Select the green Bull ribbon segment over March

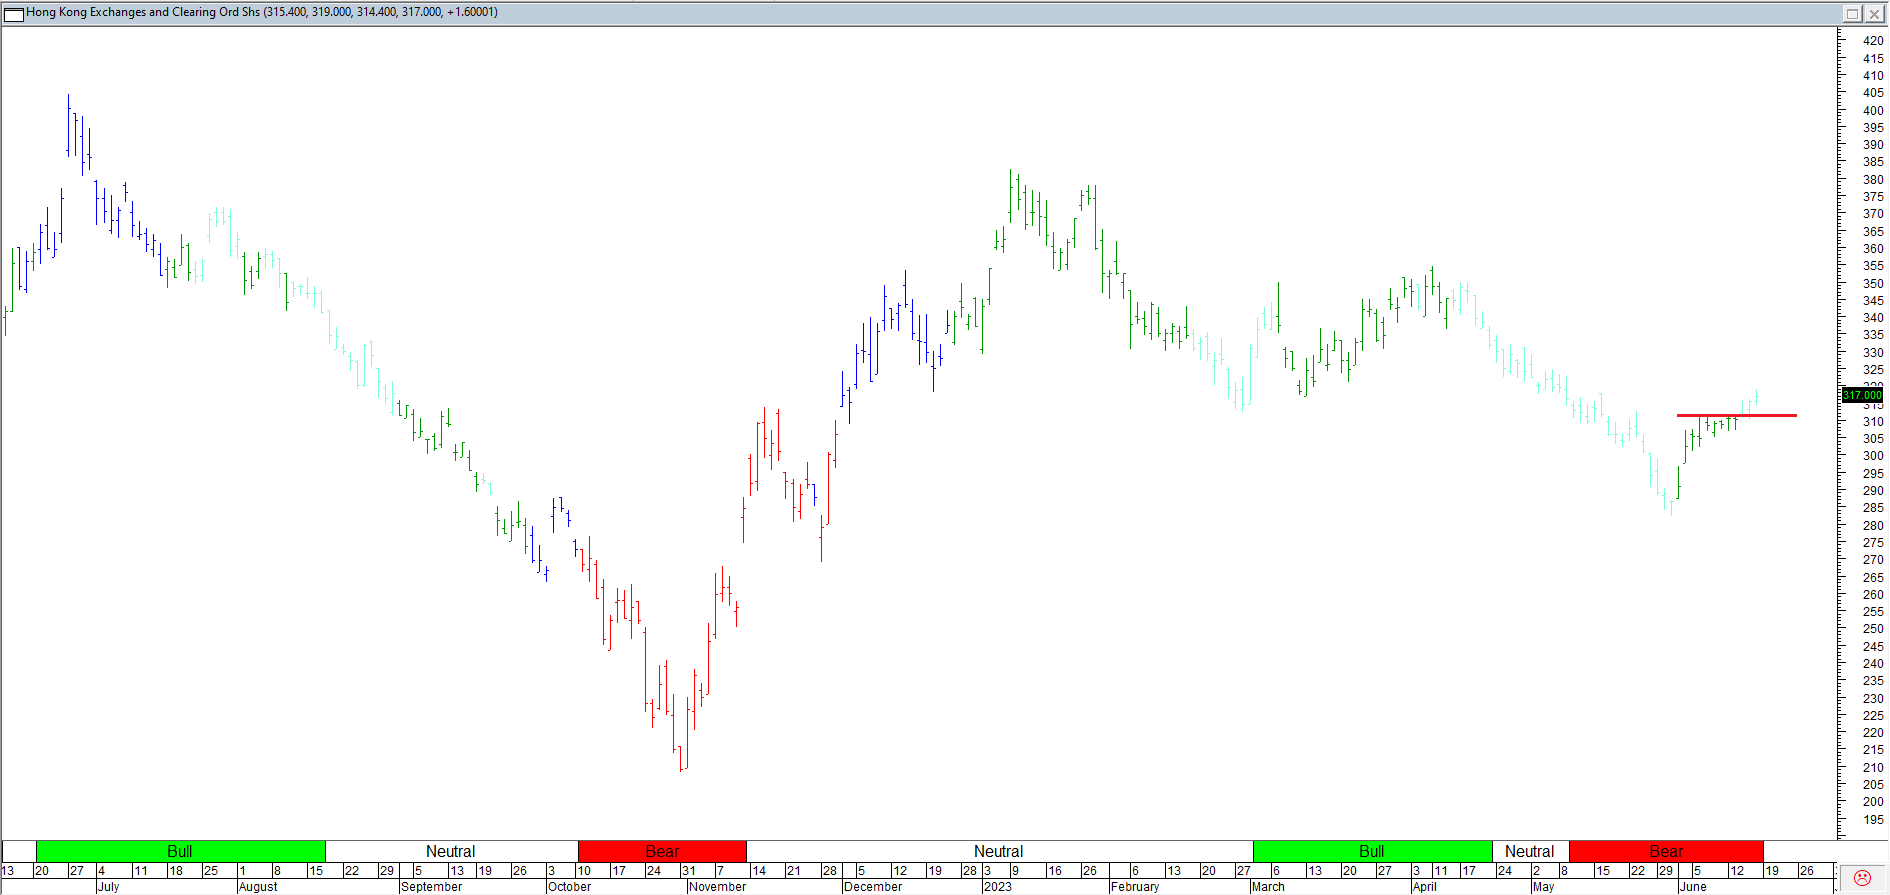(1372, 851)
